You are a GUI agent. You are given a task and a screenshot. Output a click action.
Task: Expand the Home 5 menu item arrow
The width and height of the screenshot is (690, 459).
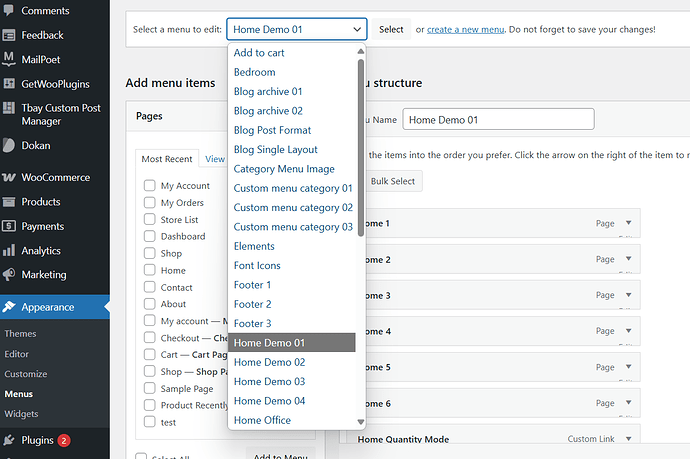pyautogui.click(x=628, y=367)
